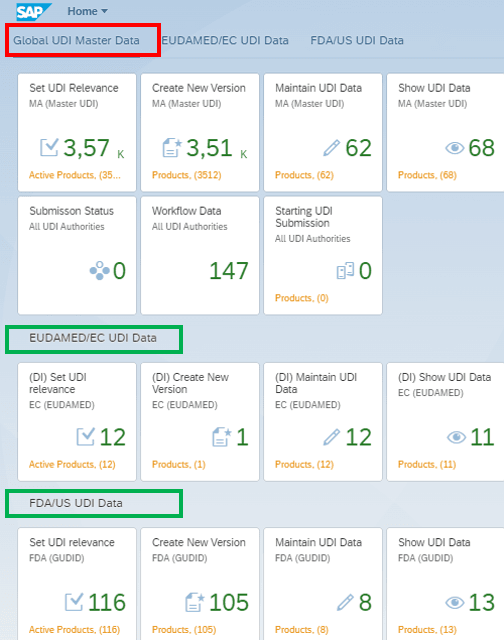Click cluster icon on Submisson Status tile
Viewport: 504px width, 640px height.
coord(100,271)
